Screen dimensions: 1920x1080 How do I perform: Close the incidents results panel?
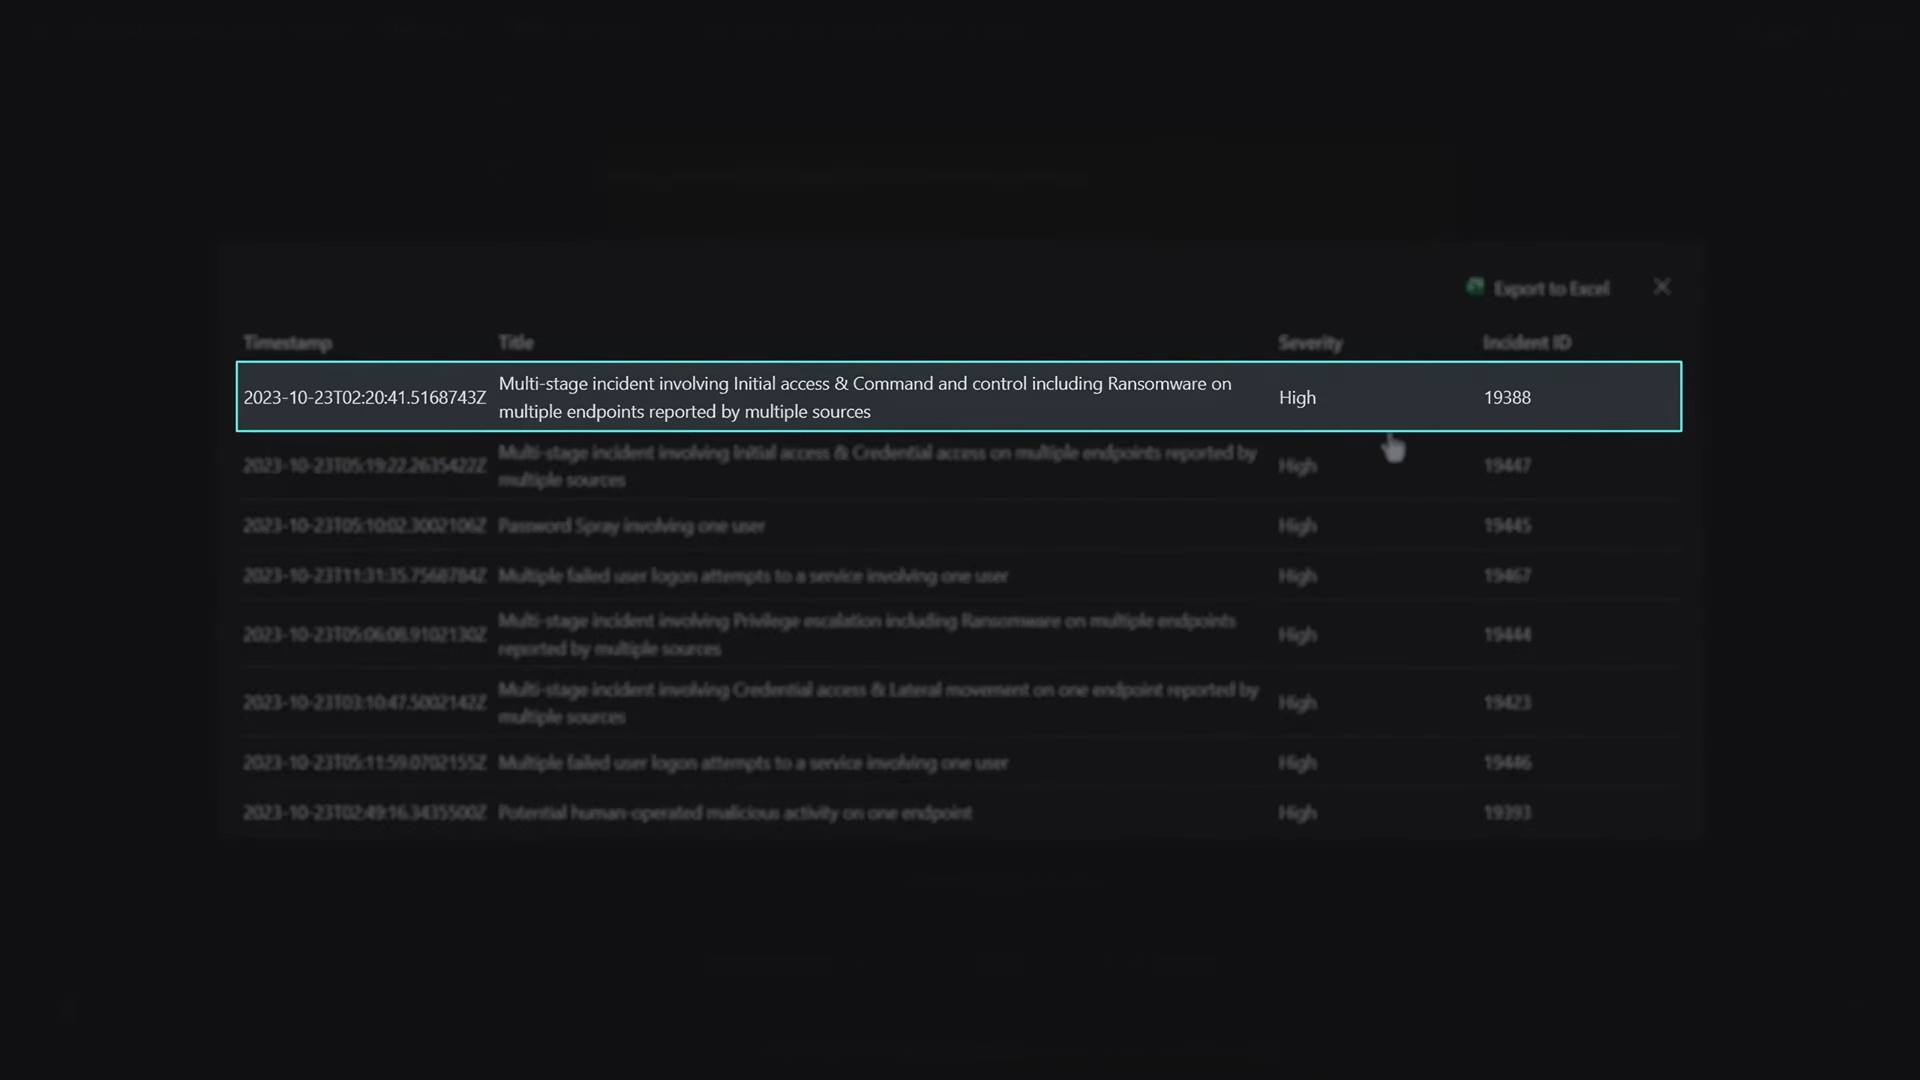click(x=1662, y=287)
